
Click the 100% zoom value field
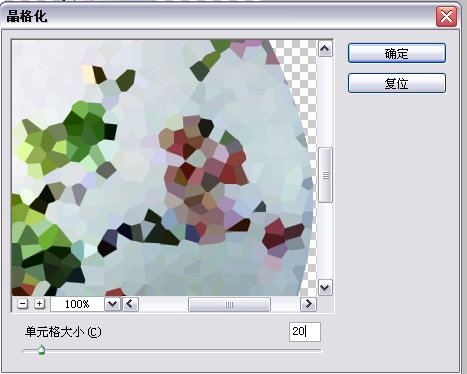coord(78,304)
